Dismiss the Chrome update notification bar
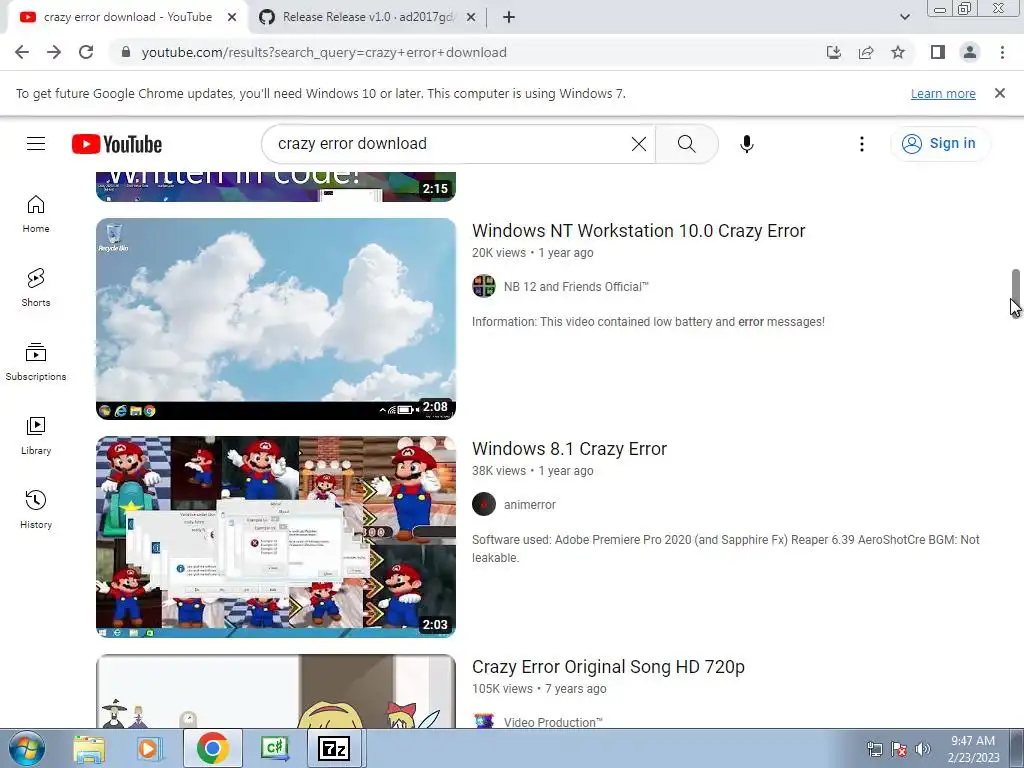This screenshot has height=768, width=1024. 999,93
